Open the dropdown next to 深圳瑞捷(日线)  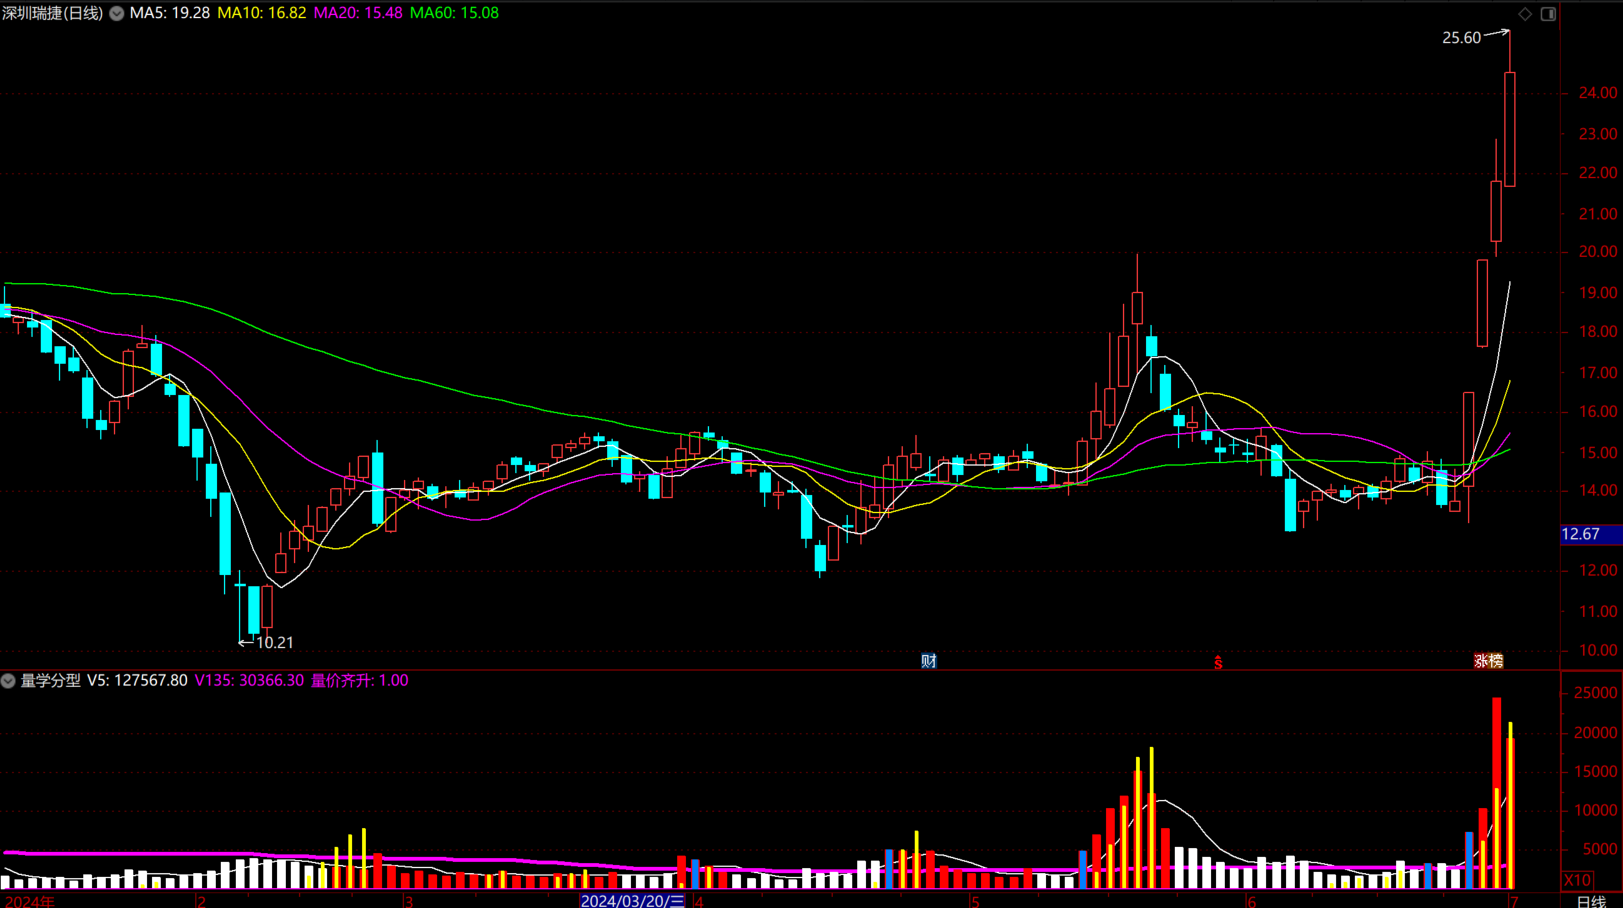pos(117,13)
